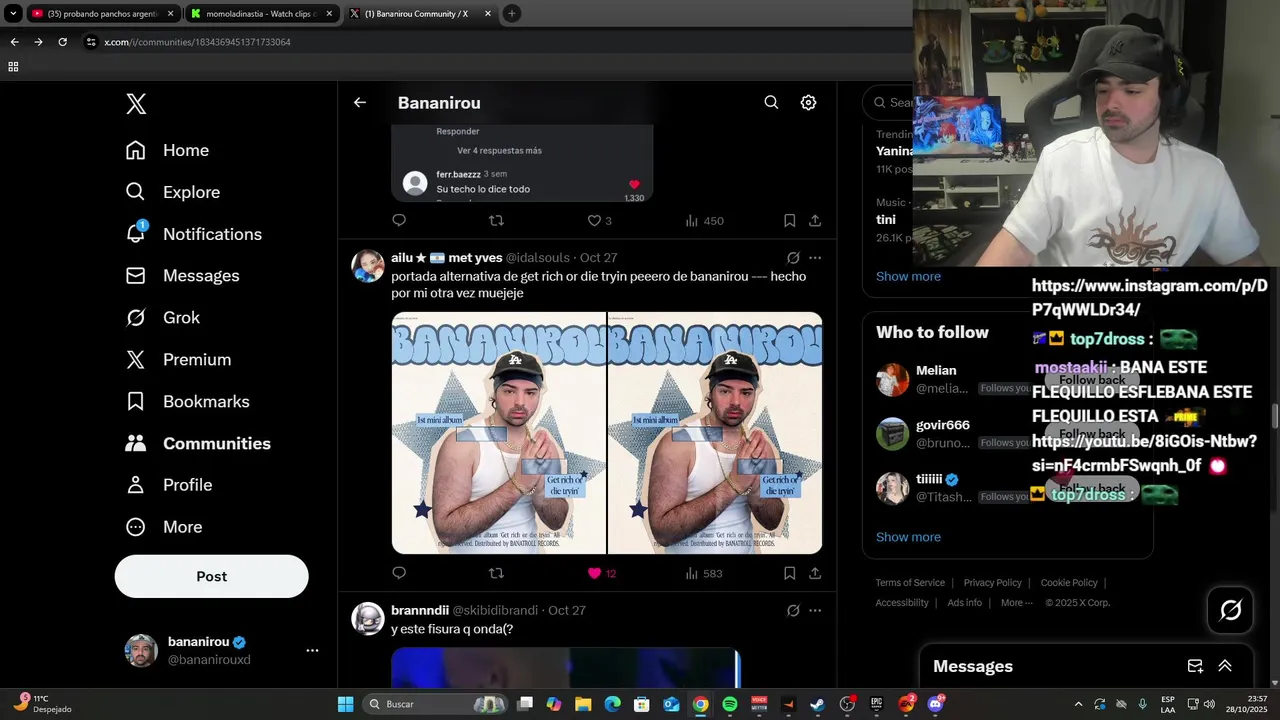
Task: Open Spotify from the taskbar
Action: [x=730, y=704]
